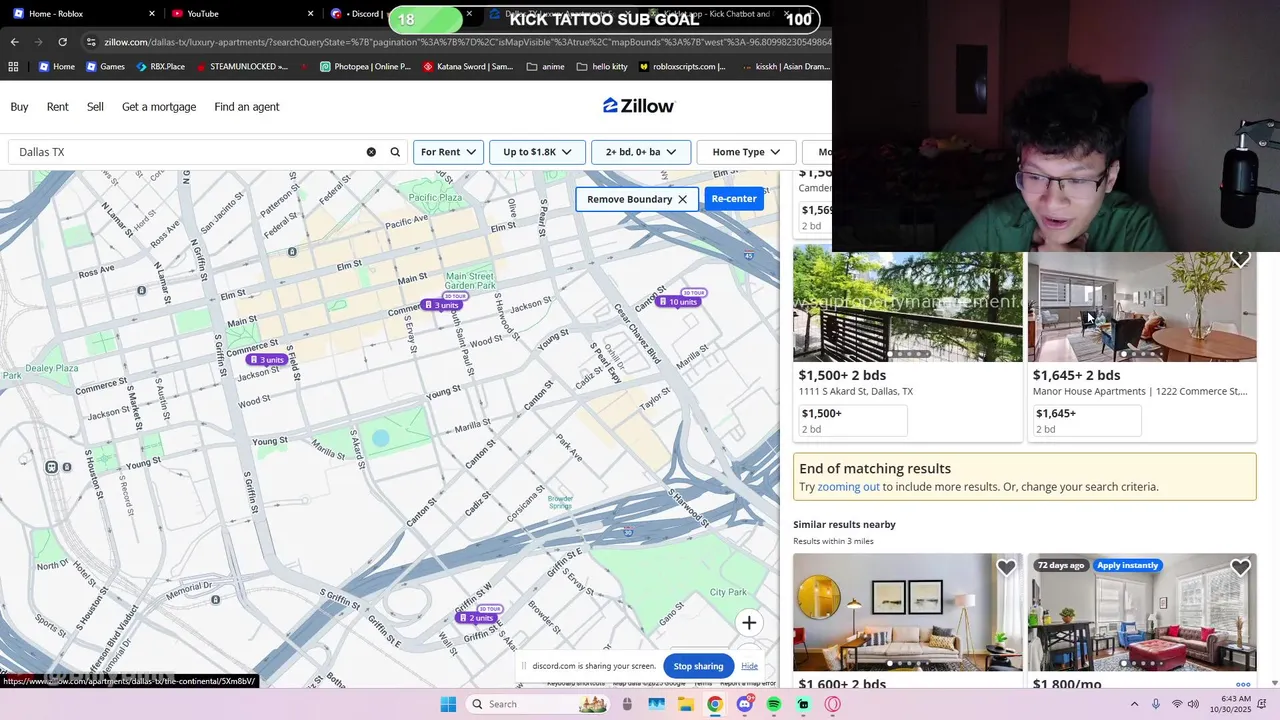Switch to Chrome in the taskbar
The image size is (1280, 720).
point(715,704)
